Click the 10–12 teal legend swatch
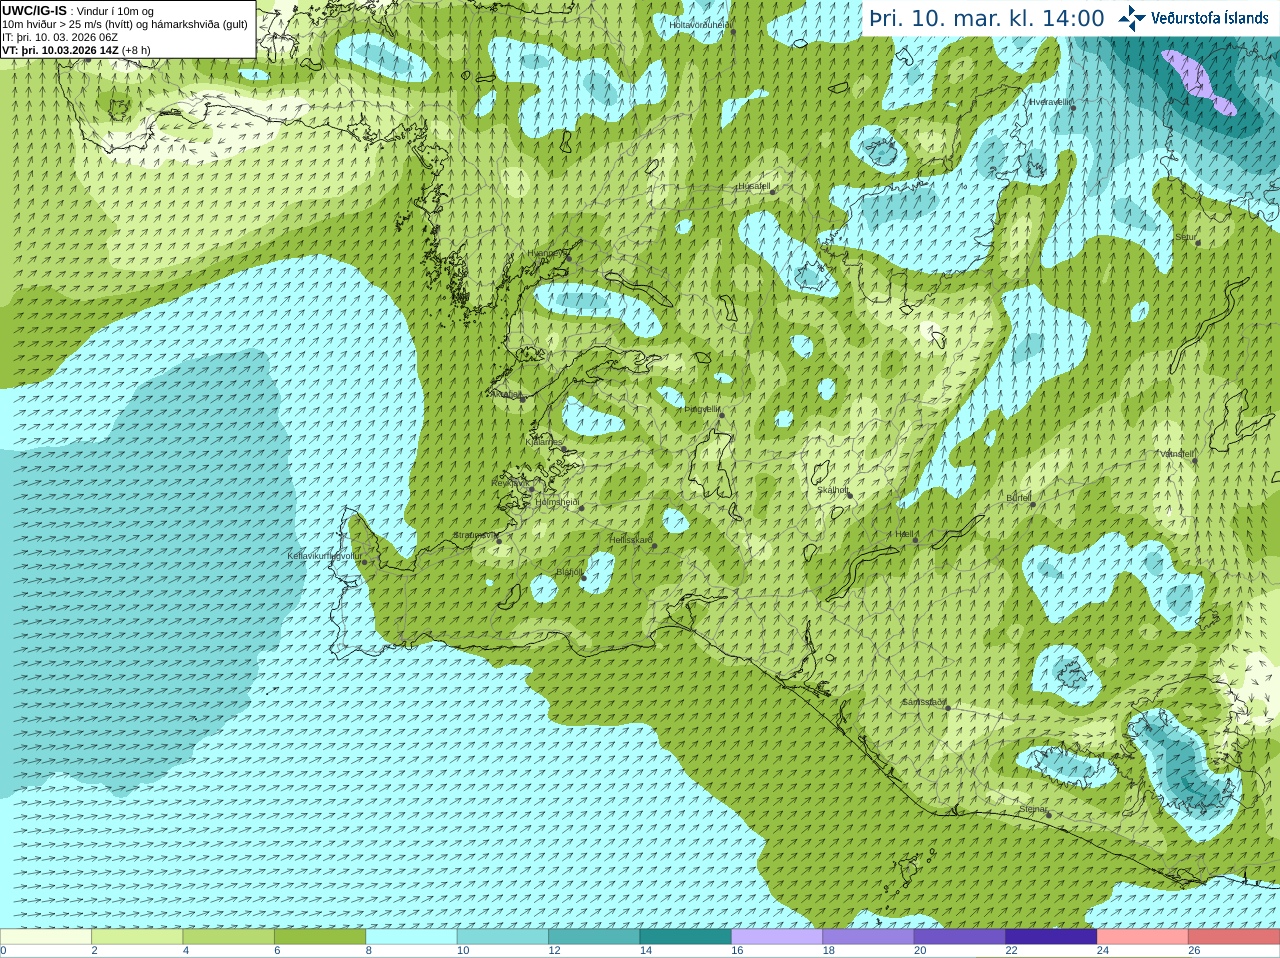Viewport: 1280px width, 958px height. 503,937
